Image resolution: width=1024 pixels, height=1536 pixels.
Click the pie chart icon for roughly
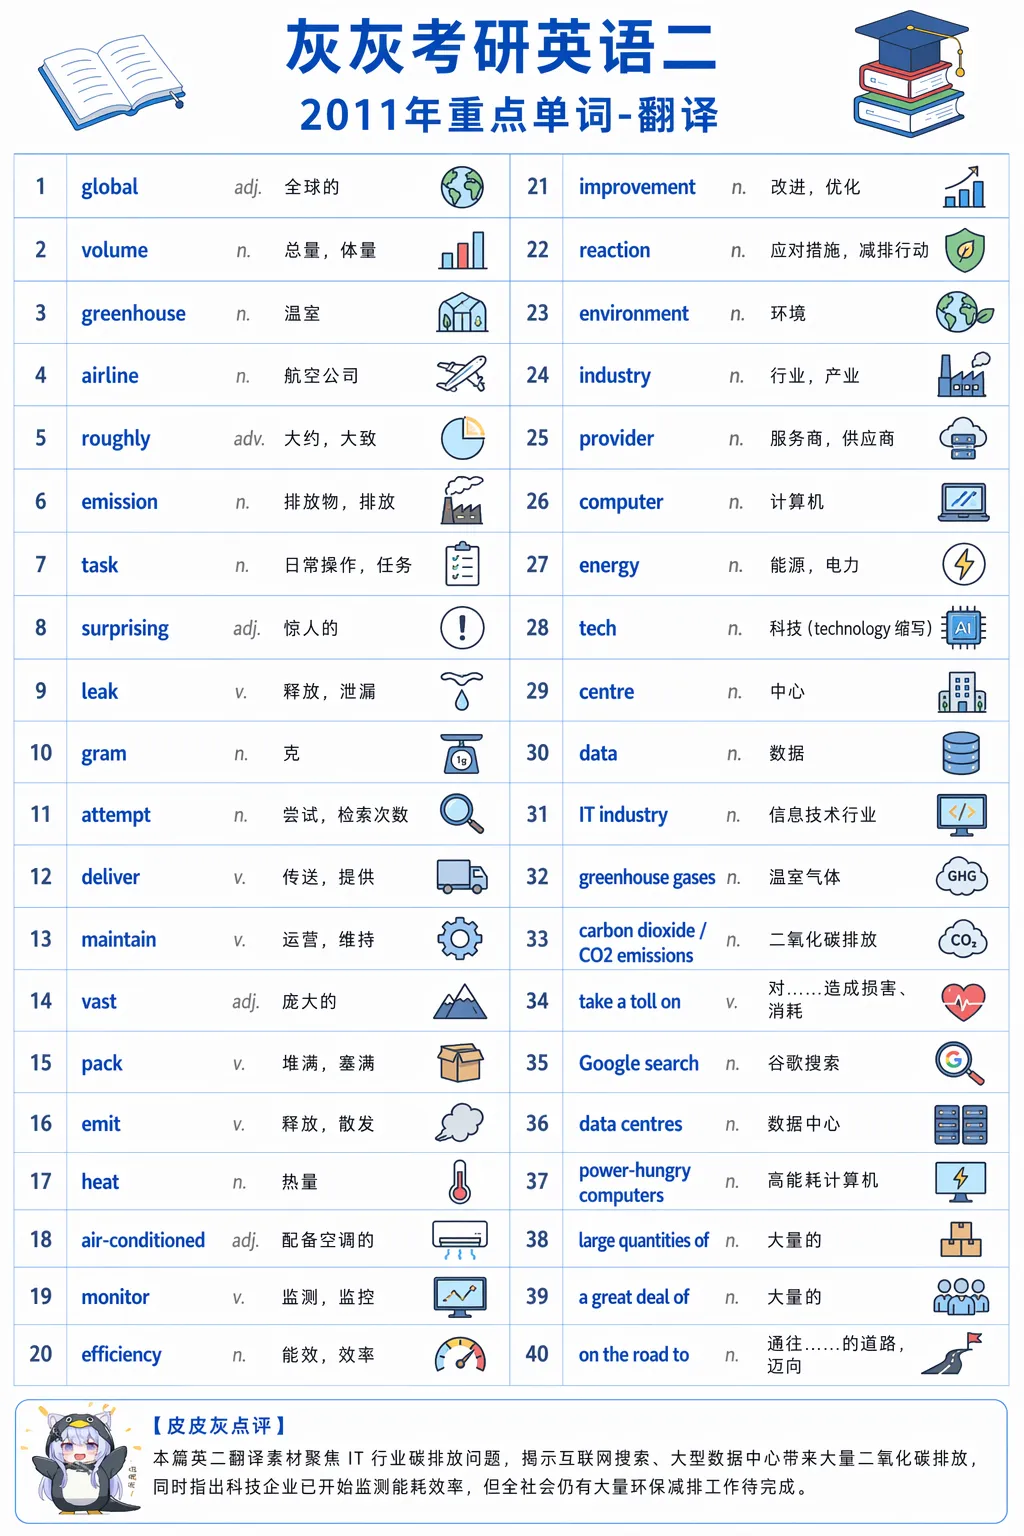pos(462,438)
